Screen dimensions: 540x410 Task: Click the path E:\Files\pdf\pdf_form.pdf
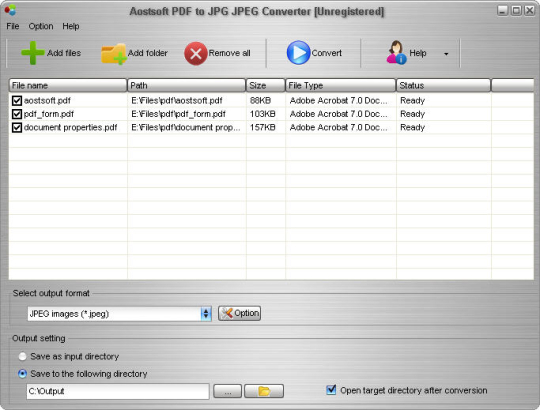pos(178,114)
